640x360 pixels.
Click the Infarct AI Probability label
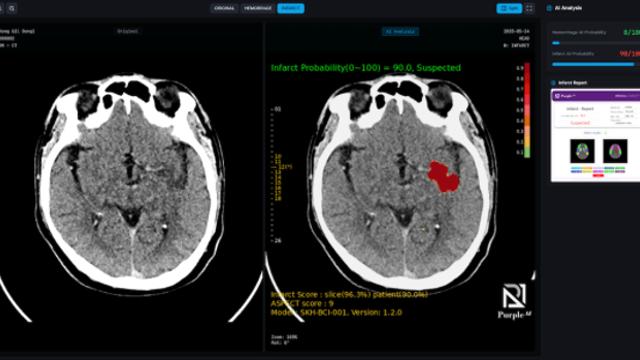(x=573, y=53)
